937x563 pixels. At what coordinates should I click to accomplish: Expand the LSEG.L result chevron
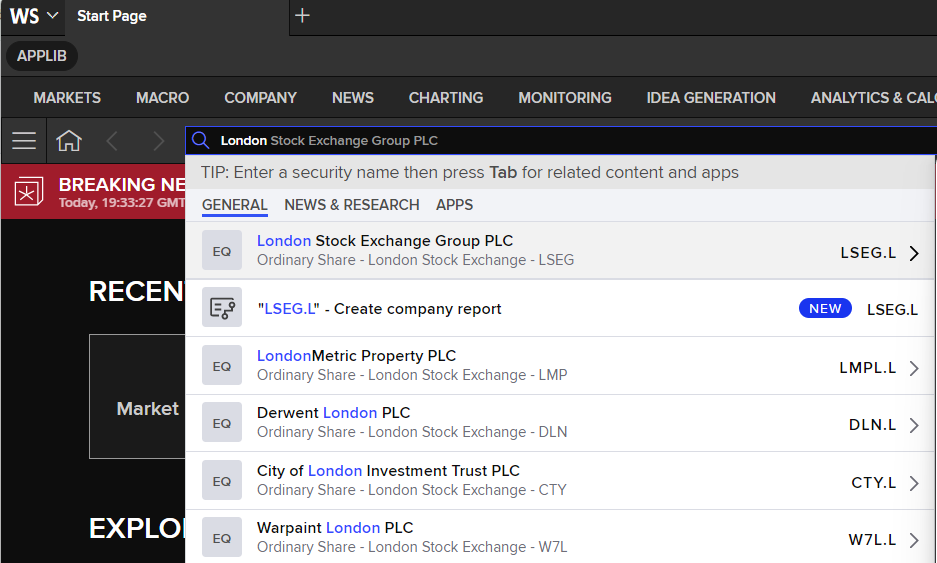pyautogui.click(x=914, y=253)
